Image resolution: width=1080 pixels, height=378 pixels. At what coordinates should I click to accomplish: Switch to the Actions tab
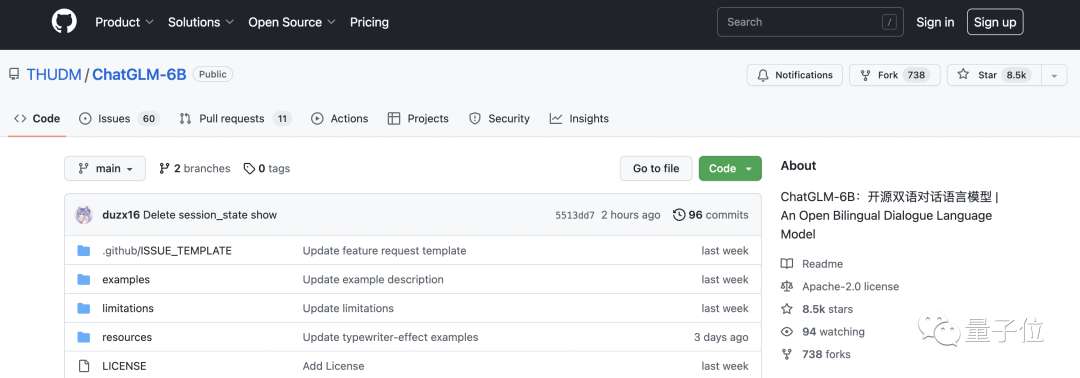(x=340, y=118)
